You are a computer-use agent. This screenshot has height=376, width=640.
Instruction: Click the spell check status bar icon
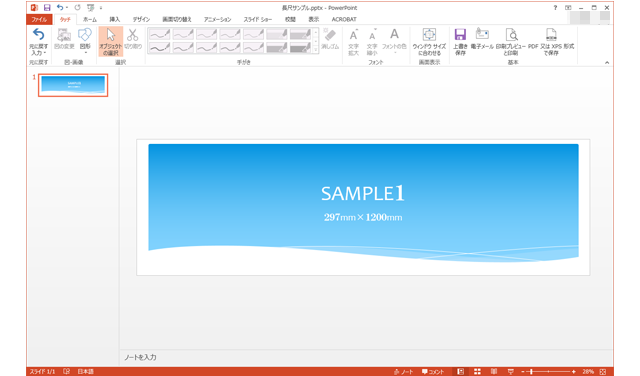click(x=67, y=372)
